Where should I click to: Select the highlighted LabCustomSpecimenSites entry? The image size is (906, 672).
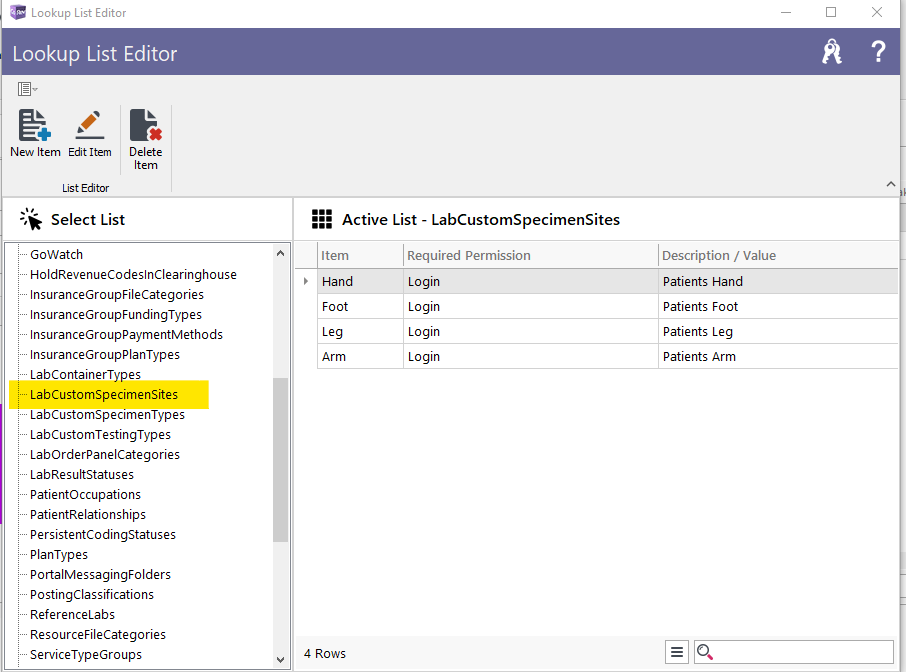coord(105,394)
